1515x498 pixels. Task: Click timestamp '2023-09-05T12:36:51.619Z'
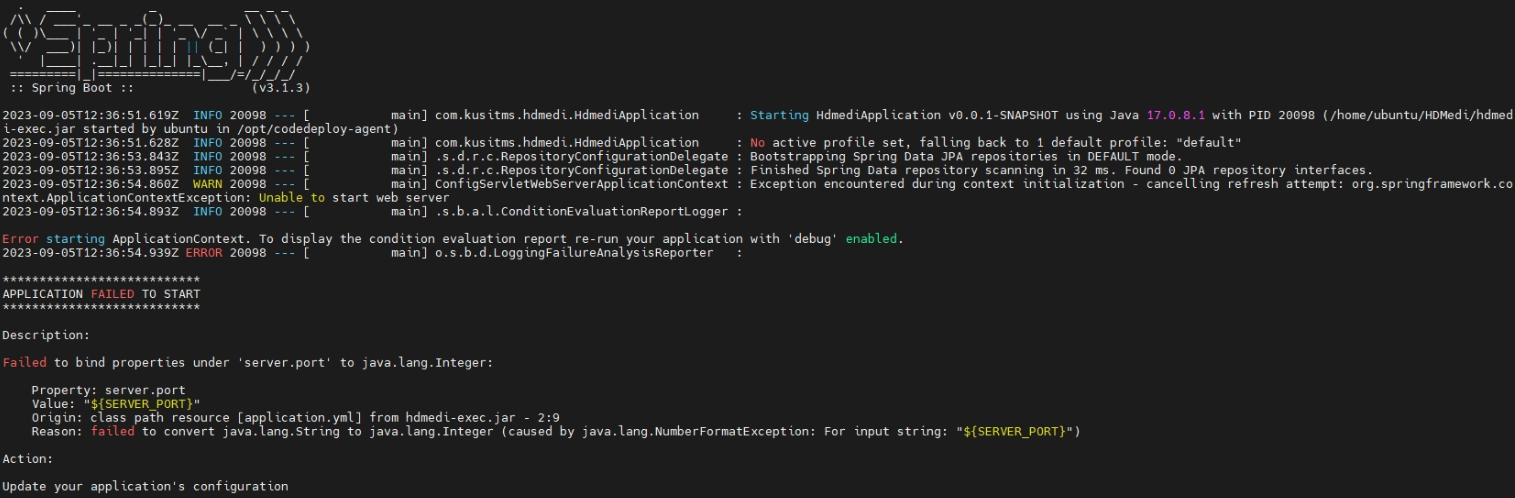91,115
